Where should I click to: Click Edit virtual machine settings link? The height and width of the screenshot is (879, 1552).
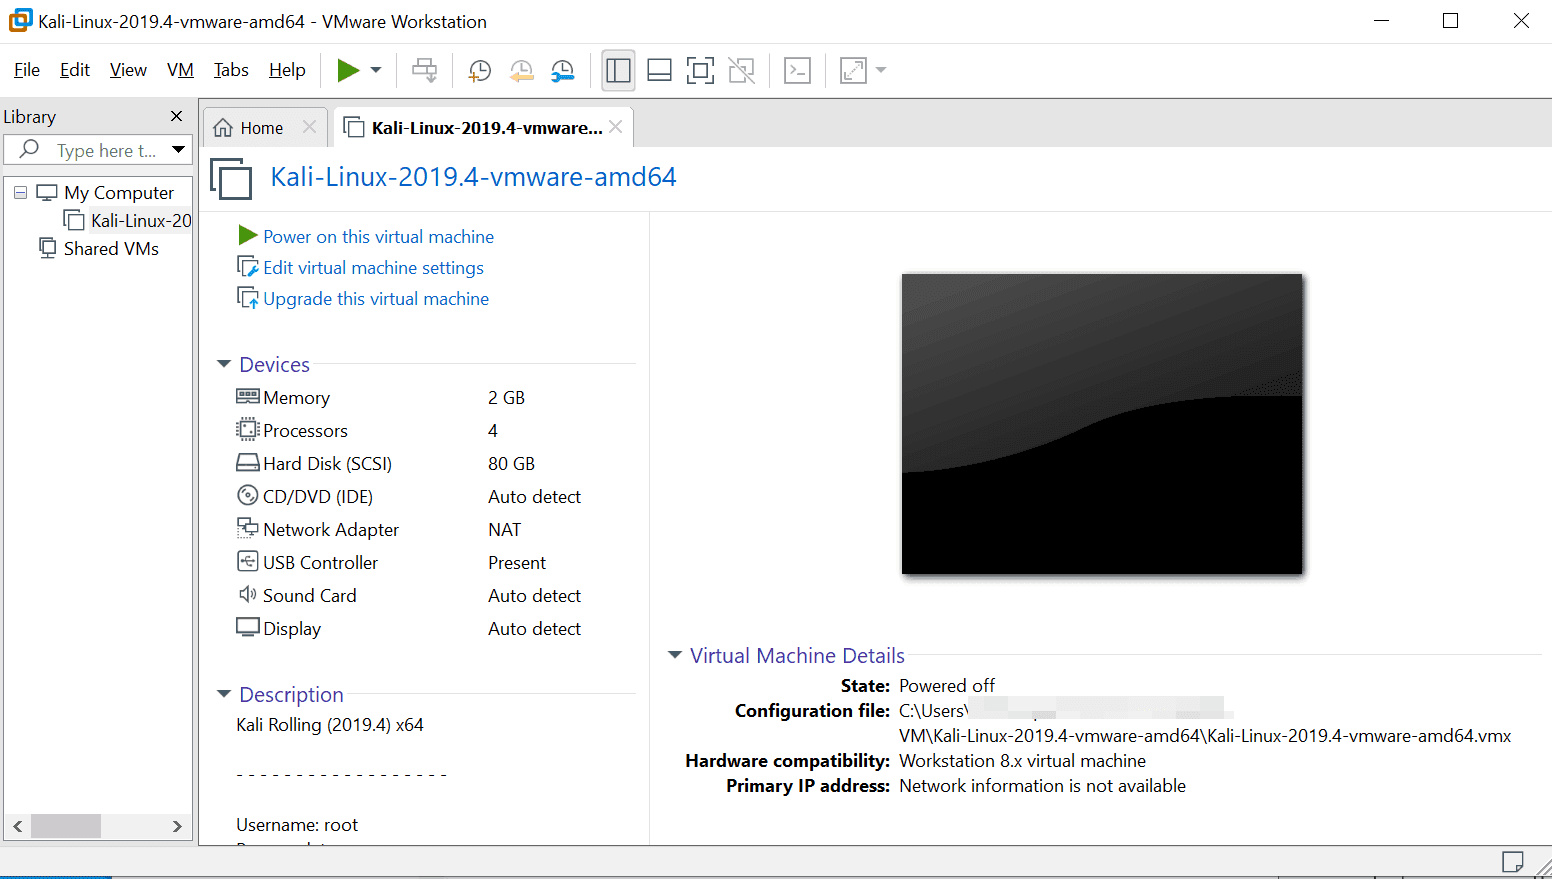coord(373,268)
